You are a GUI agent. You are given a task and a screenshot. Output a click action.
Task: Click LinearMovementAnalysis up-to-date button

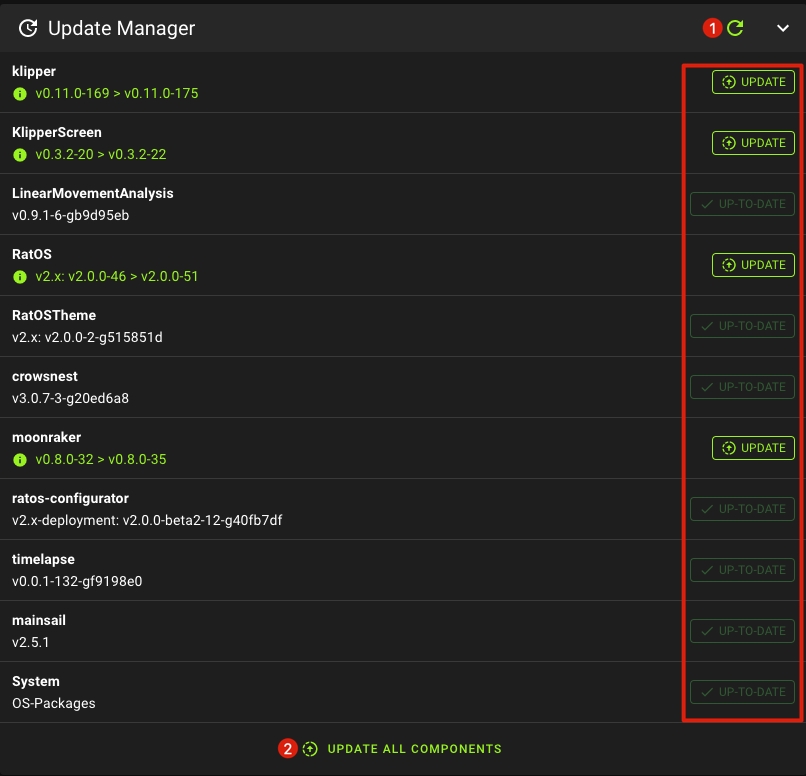(x=742, y=204)
